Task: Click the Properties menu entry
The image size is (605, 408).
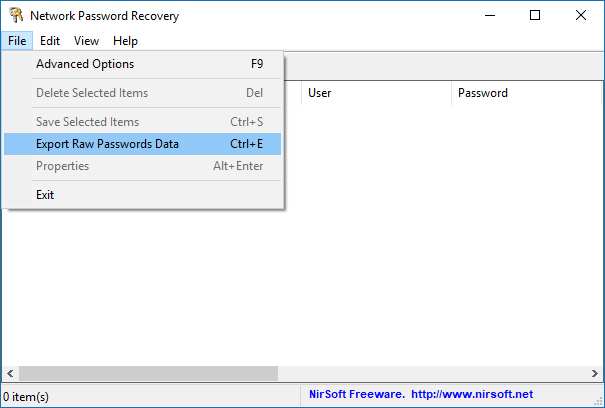Action: pyautogui.click(x=142, y=166)
